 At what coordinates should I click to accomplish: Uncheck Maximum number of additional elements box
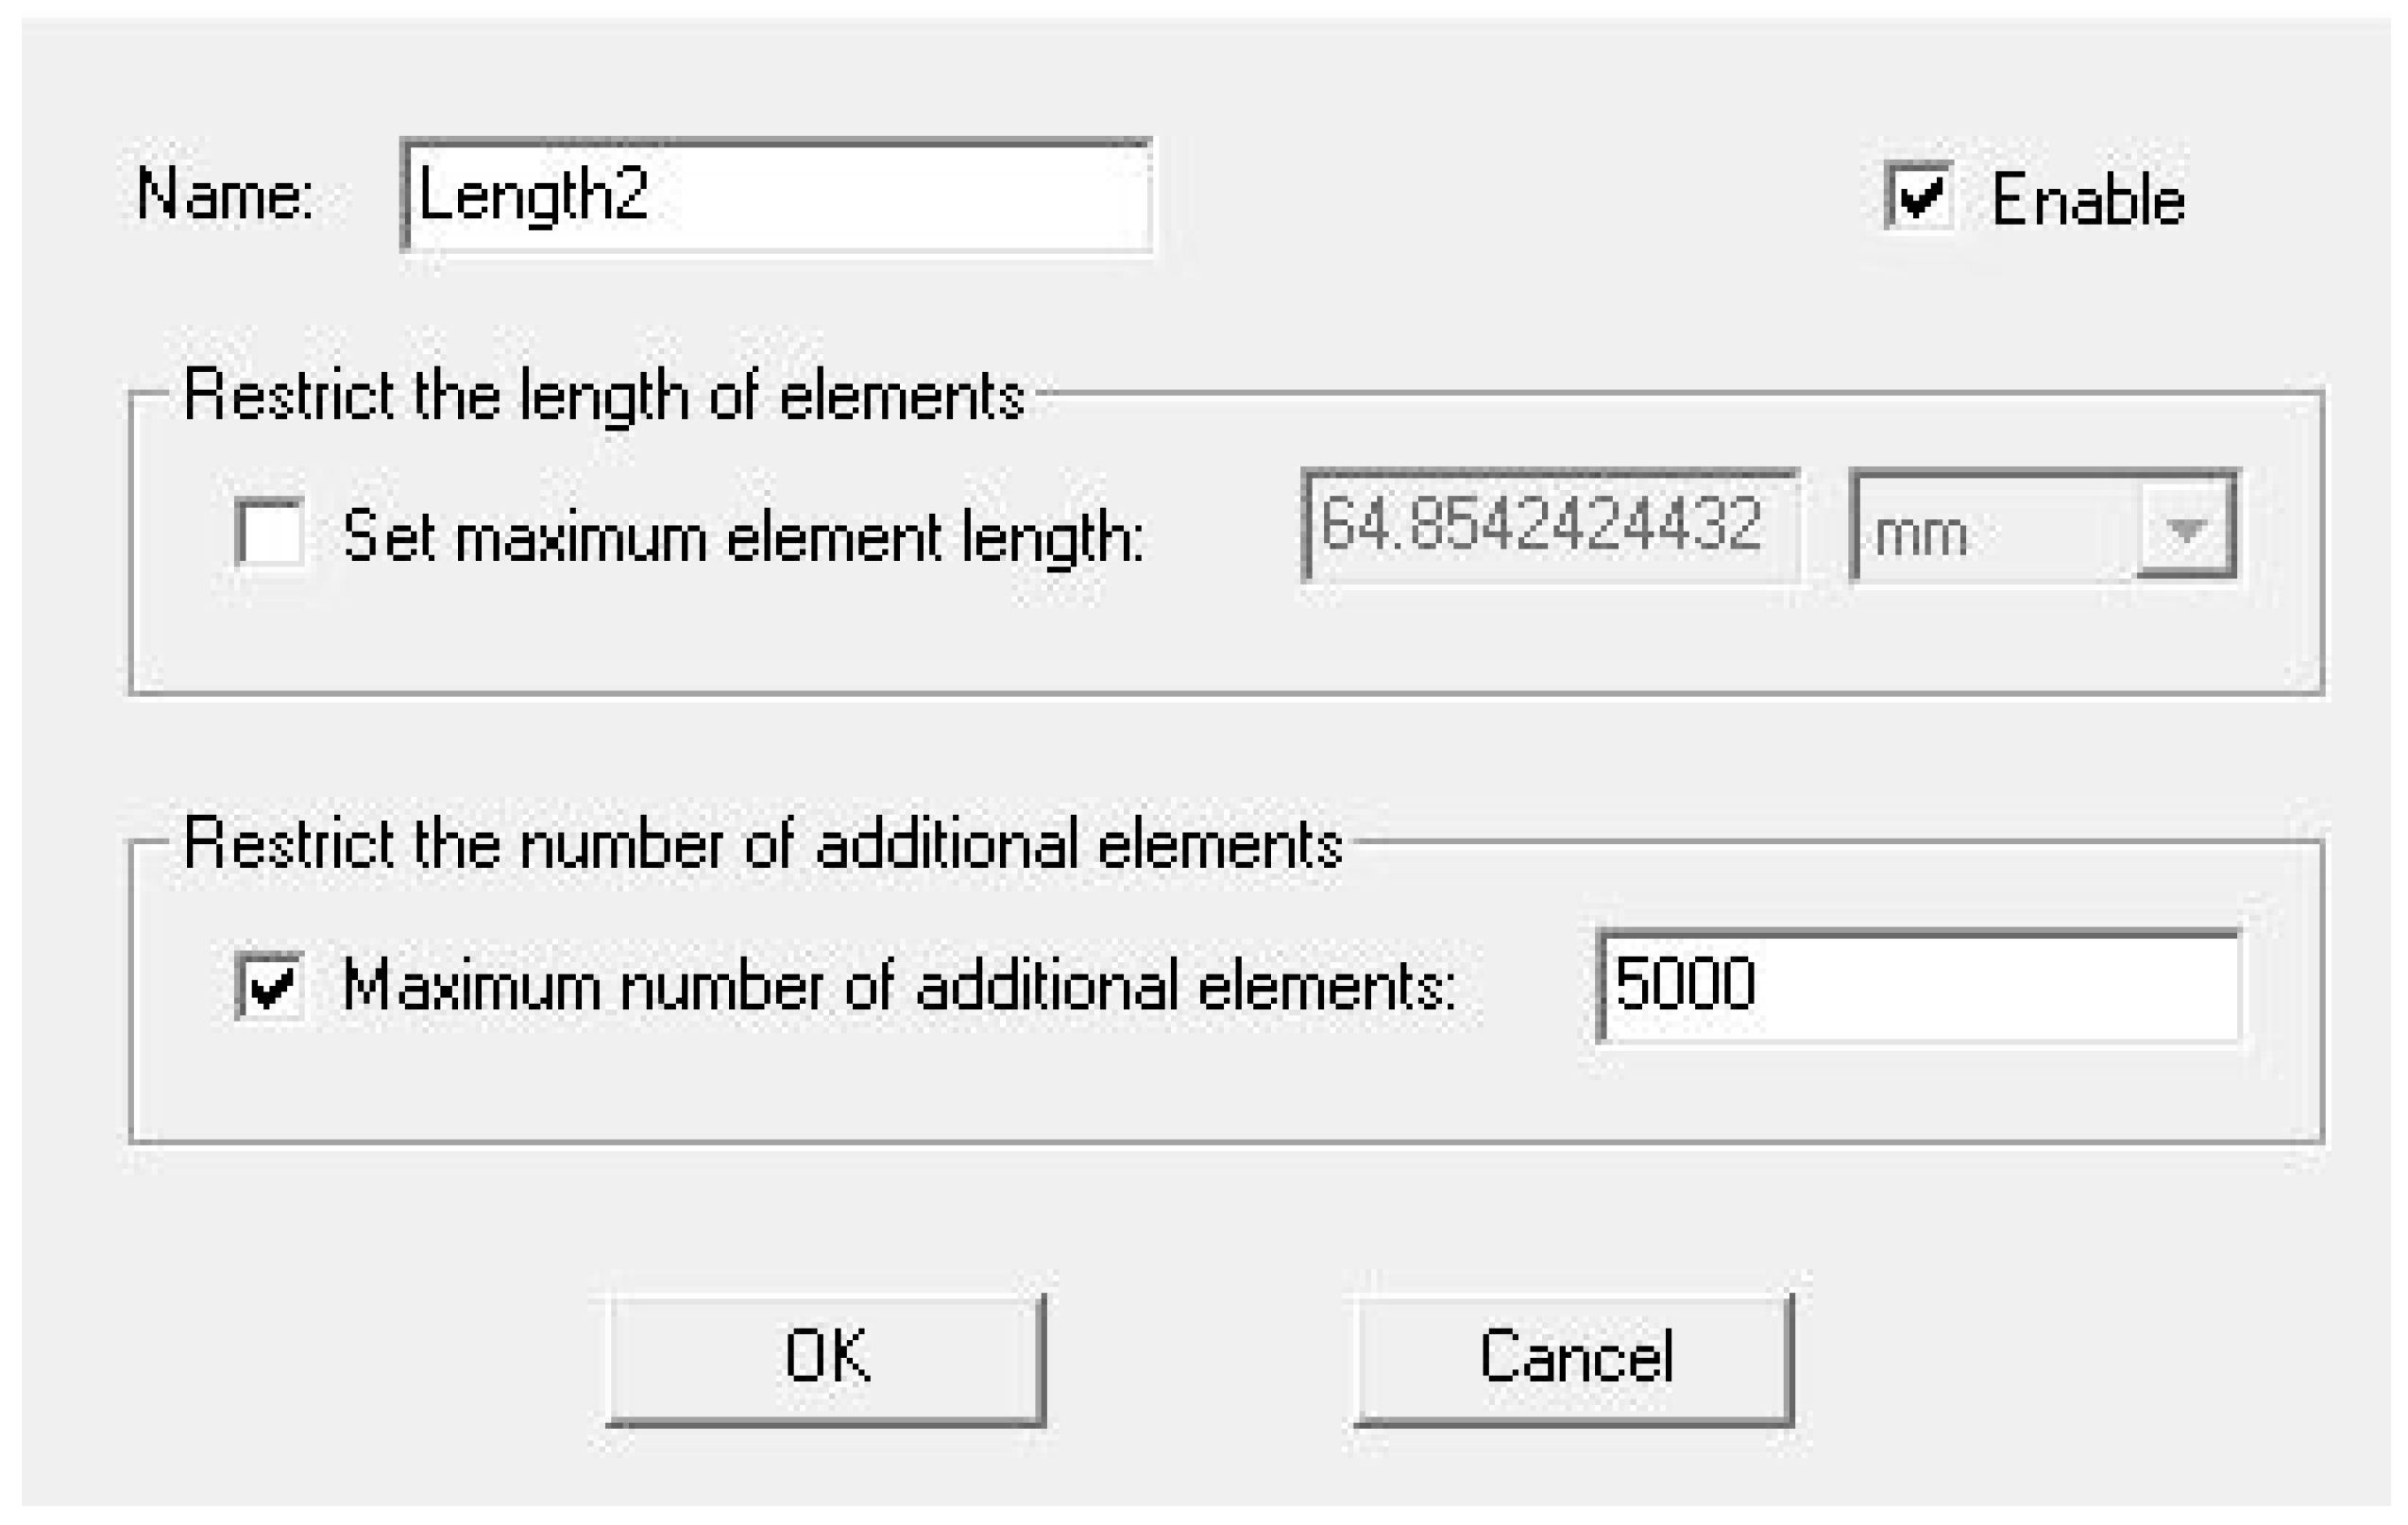(269, 985)
